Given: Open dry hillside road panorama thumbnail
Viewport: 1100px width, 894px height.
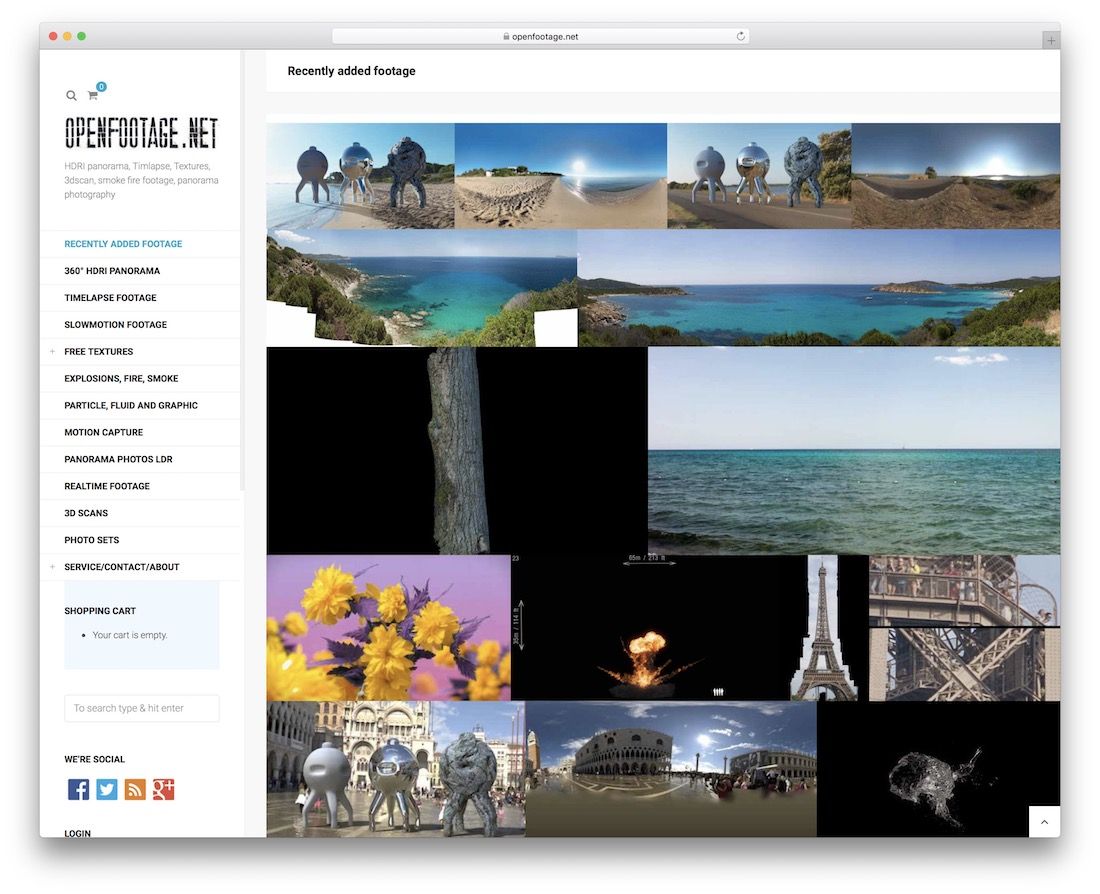Looking at the screenshot, I should [x=955, y=176].
